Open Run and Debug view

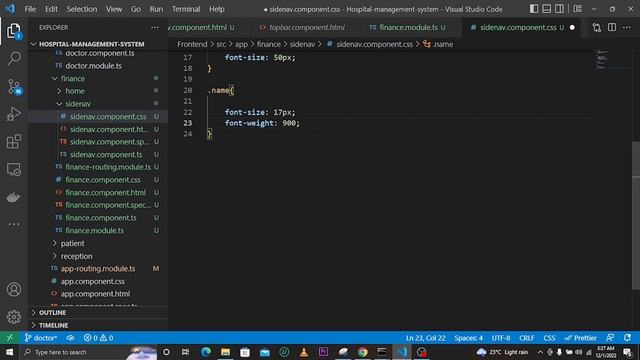(x=13, y=114)
